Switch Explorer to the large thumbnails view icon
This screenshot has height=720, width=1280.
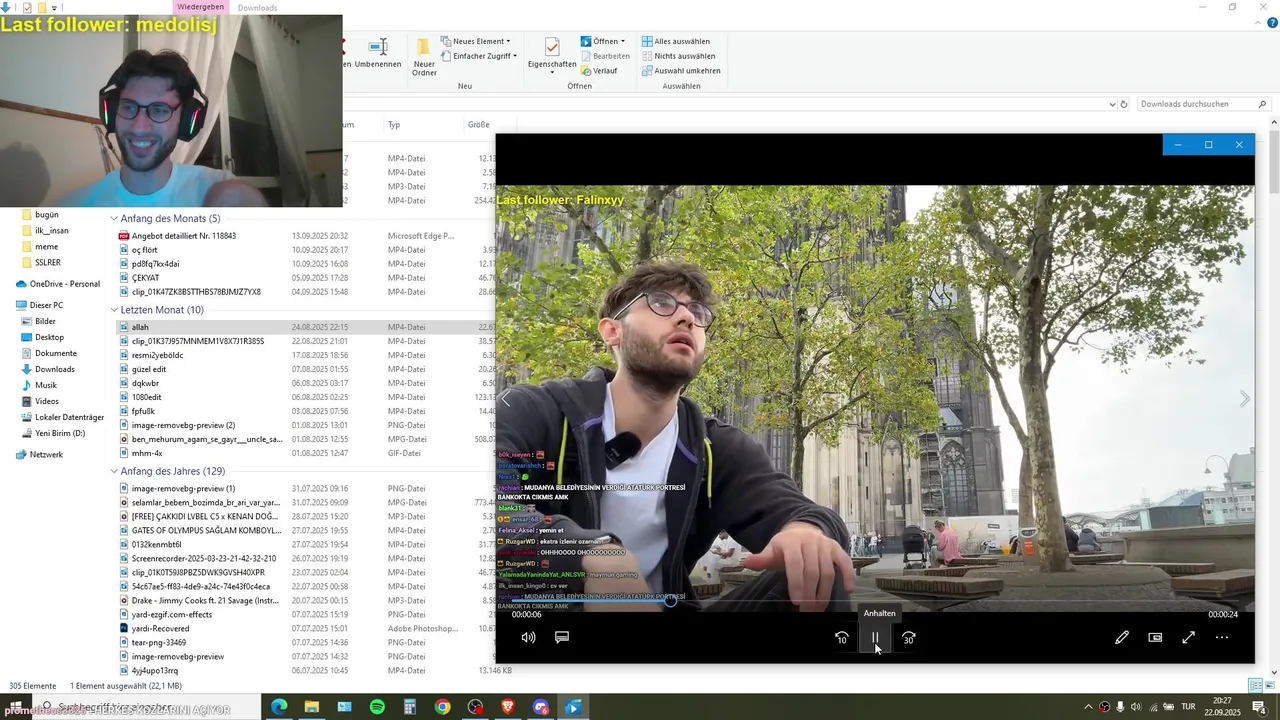pos(1268,685)
